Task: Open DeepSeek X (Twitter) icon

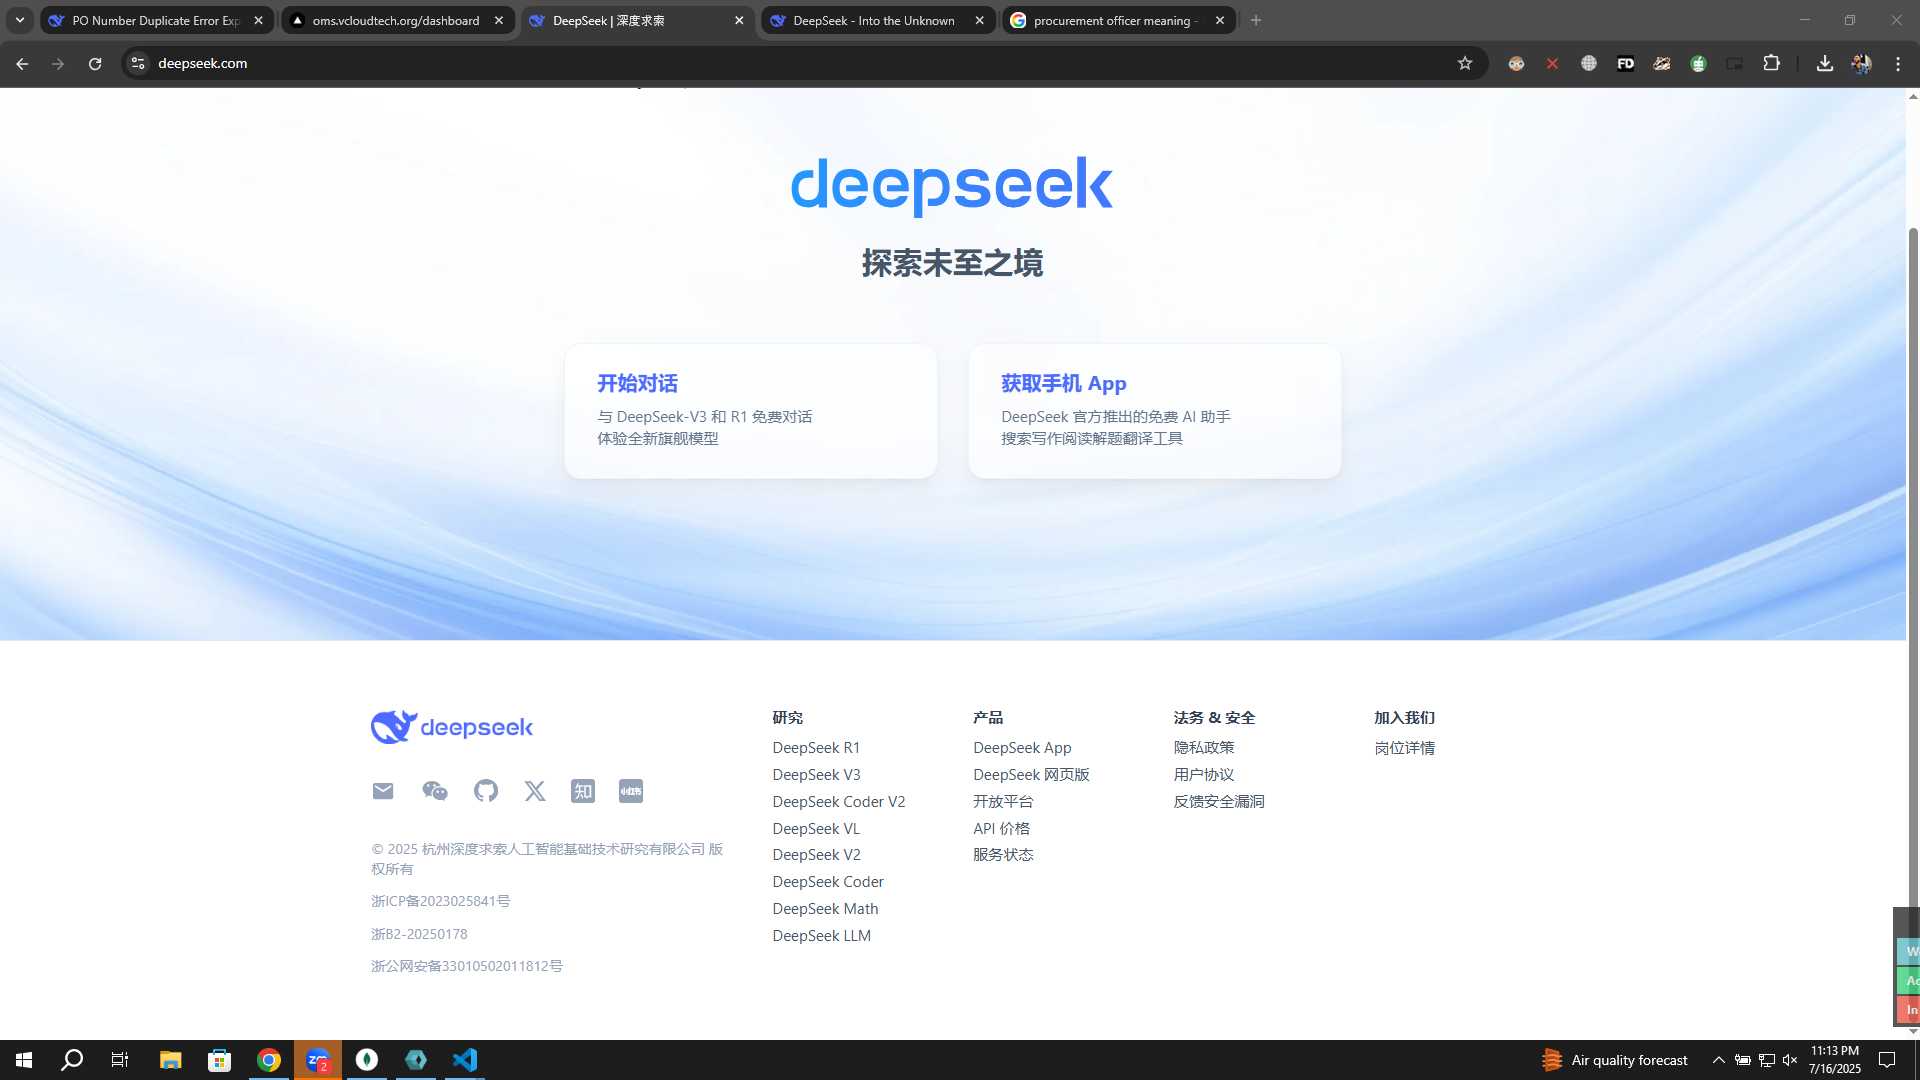Action: [x=535, y=791]
